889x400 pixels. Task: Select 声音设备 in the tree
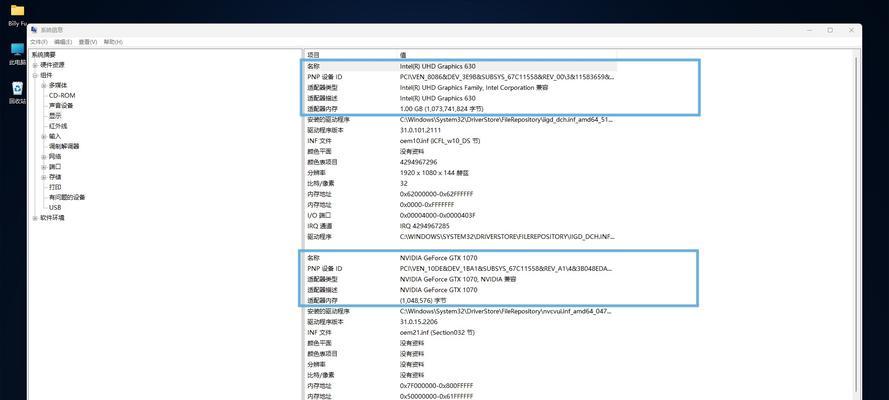click(61, 106)
